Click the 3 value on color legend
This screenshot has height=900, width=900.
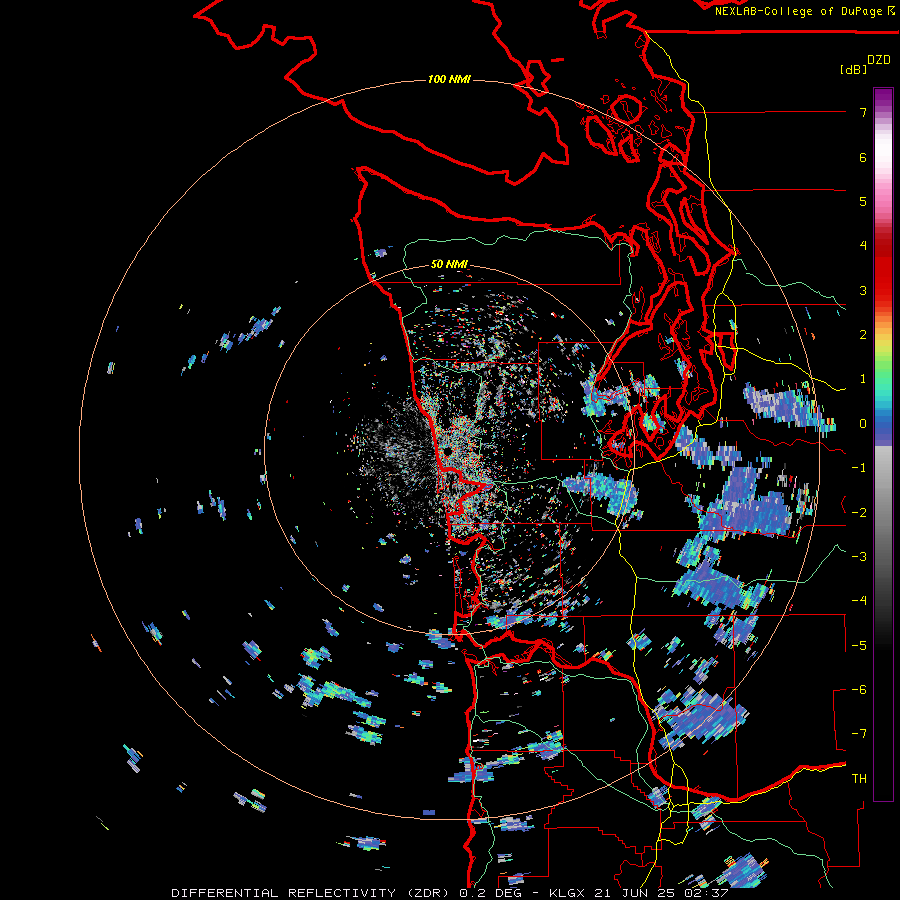pyautogui.click(x=863, y=290)
